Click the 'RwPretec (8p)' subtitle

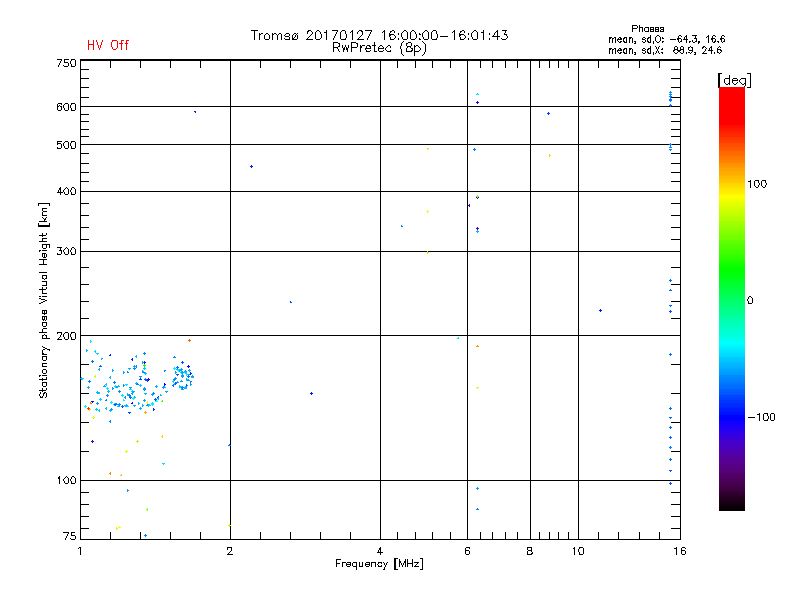pos(379,48)
